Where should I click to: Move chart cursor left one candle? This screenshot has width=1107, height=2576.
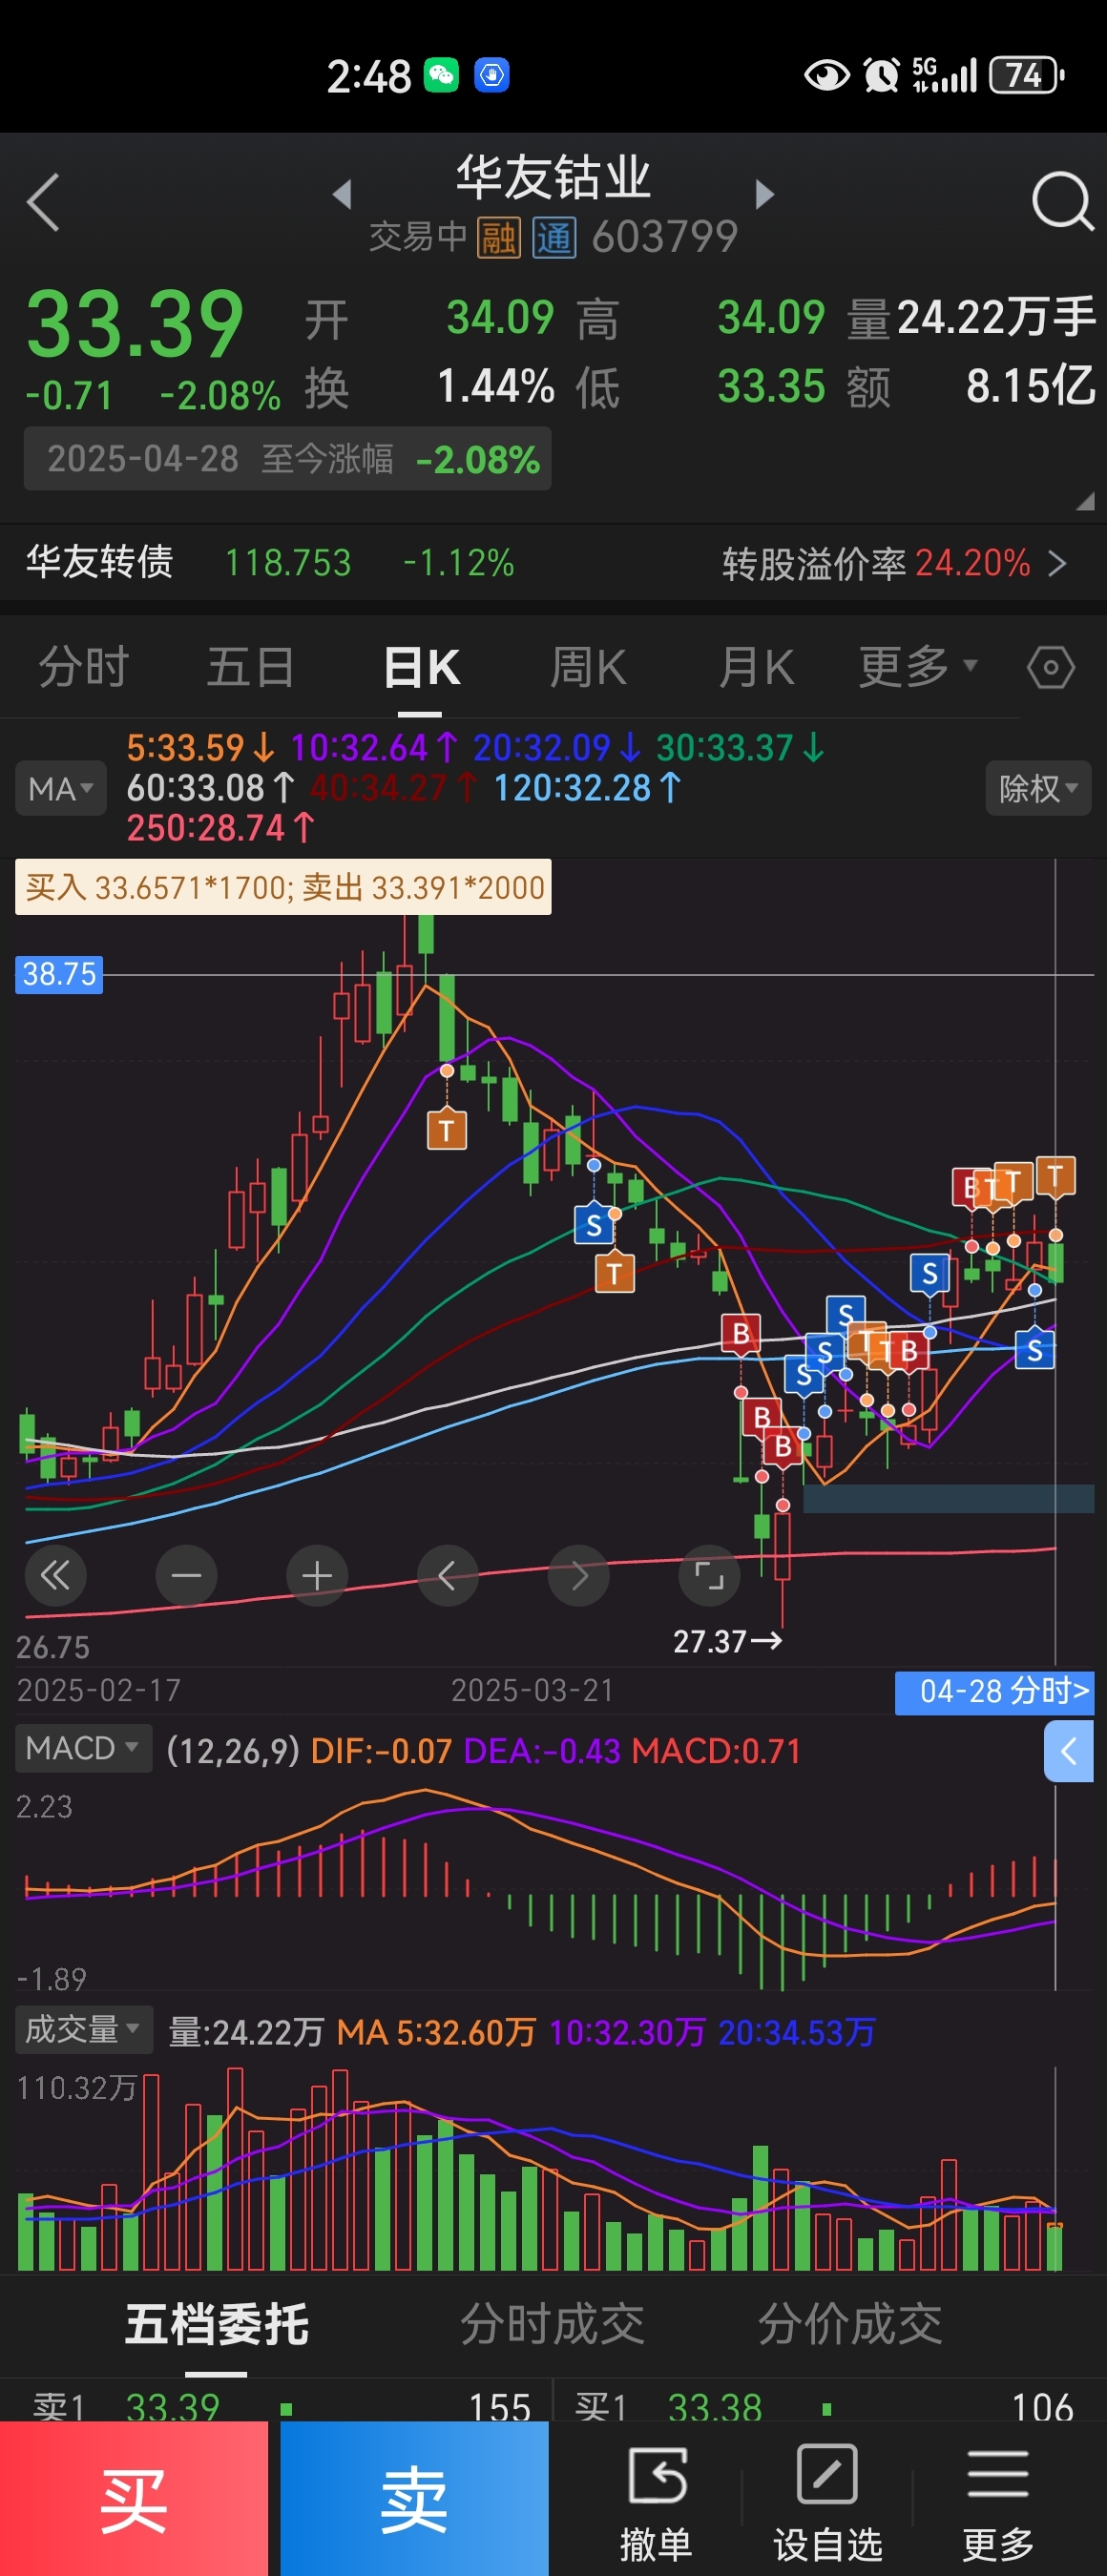pos(447,1576)
